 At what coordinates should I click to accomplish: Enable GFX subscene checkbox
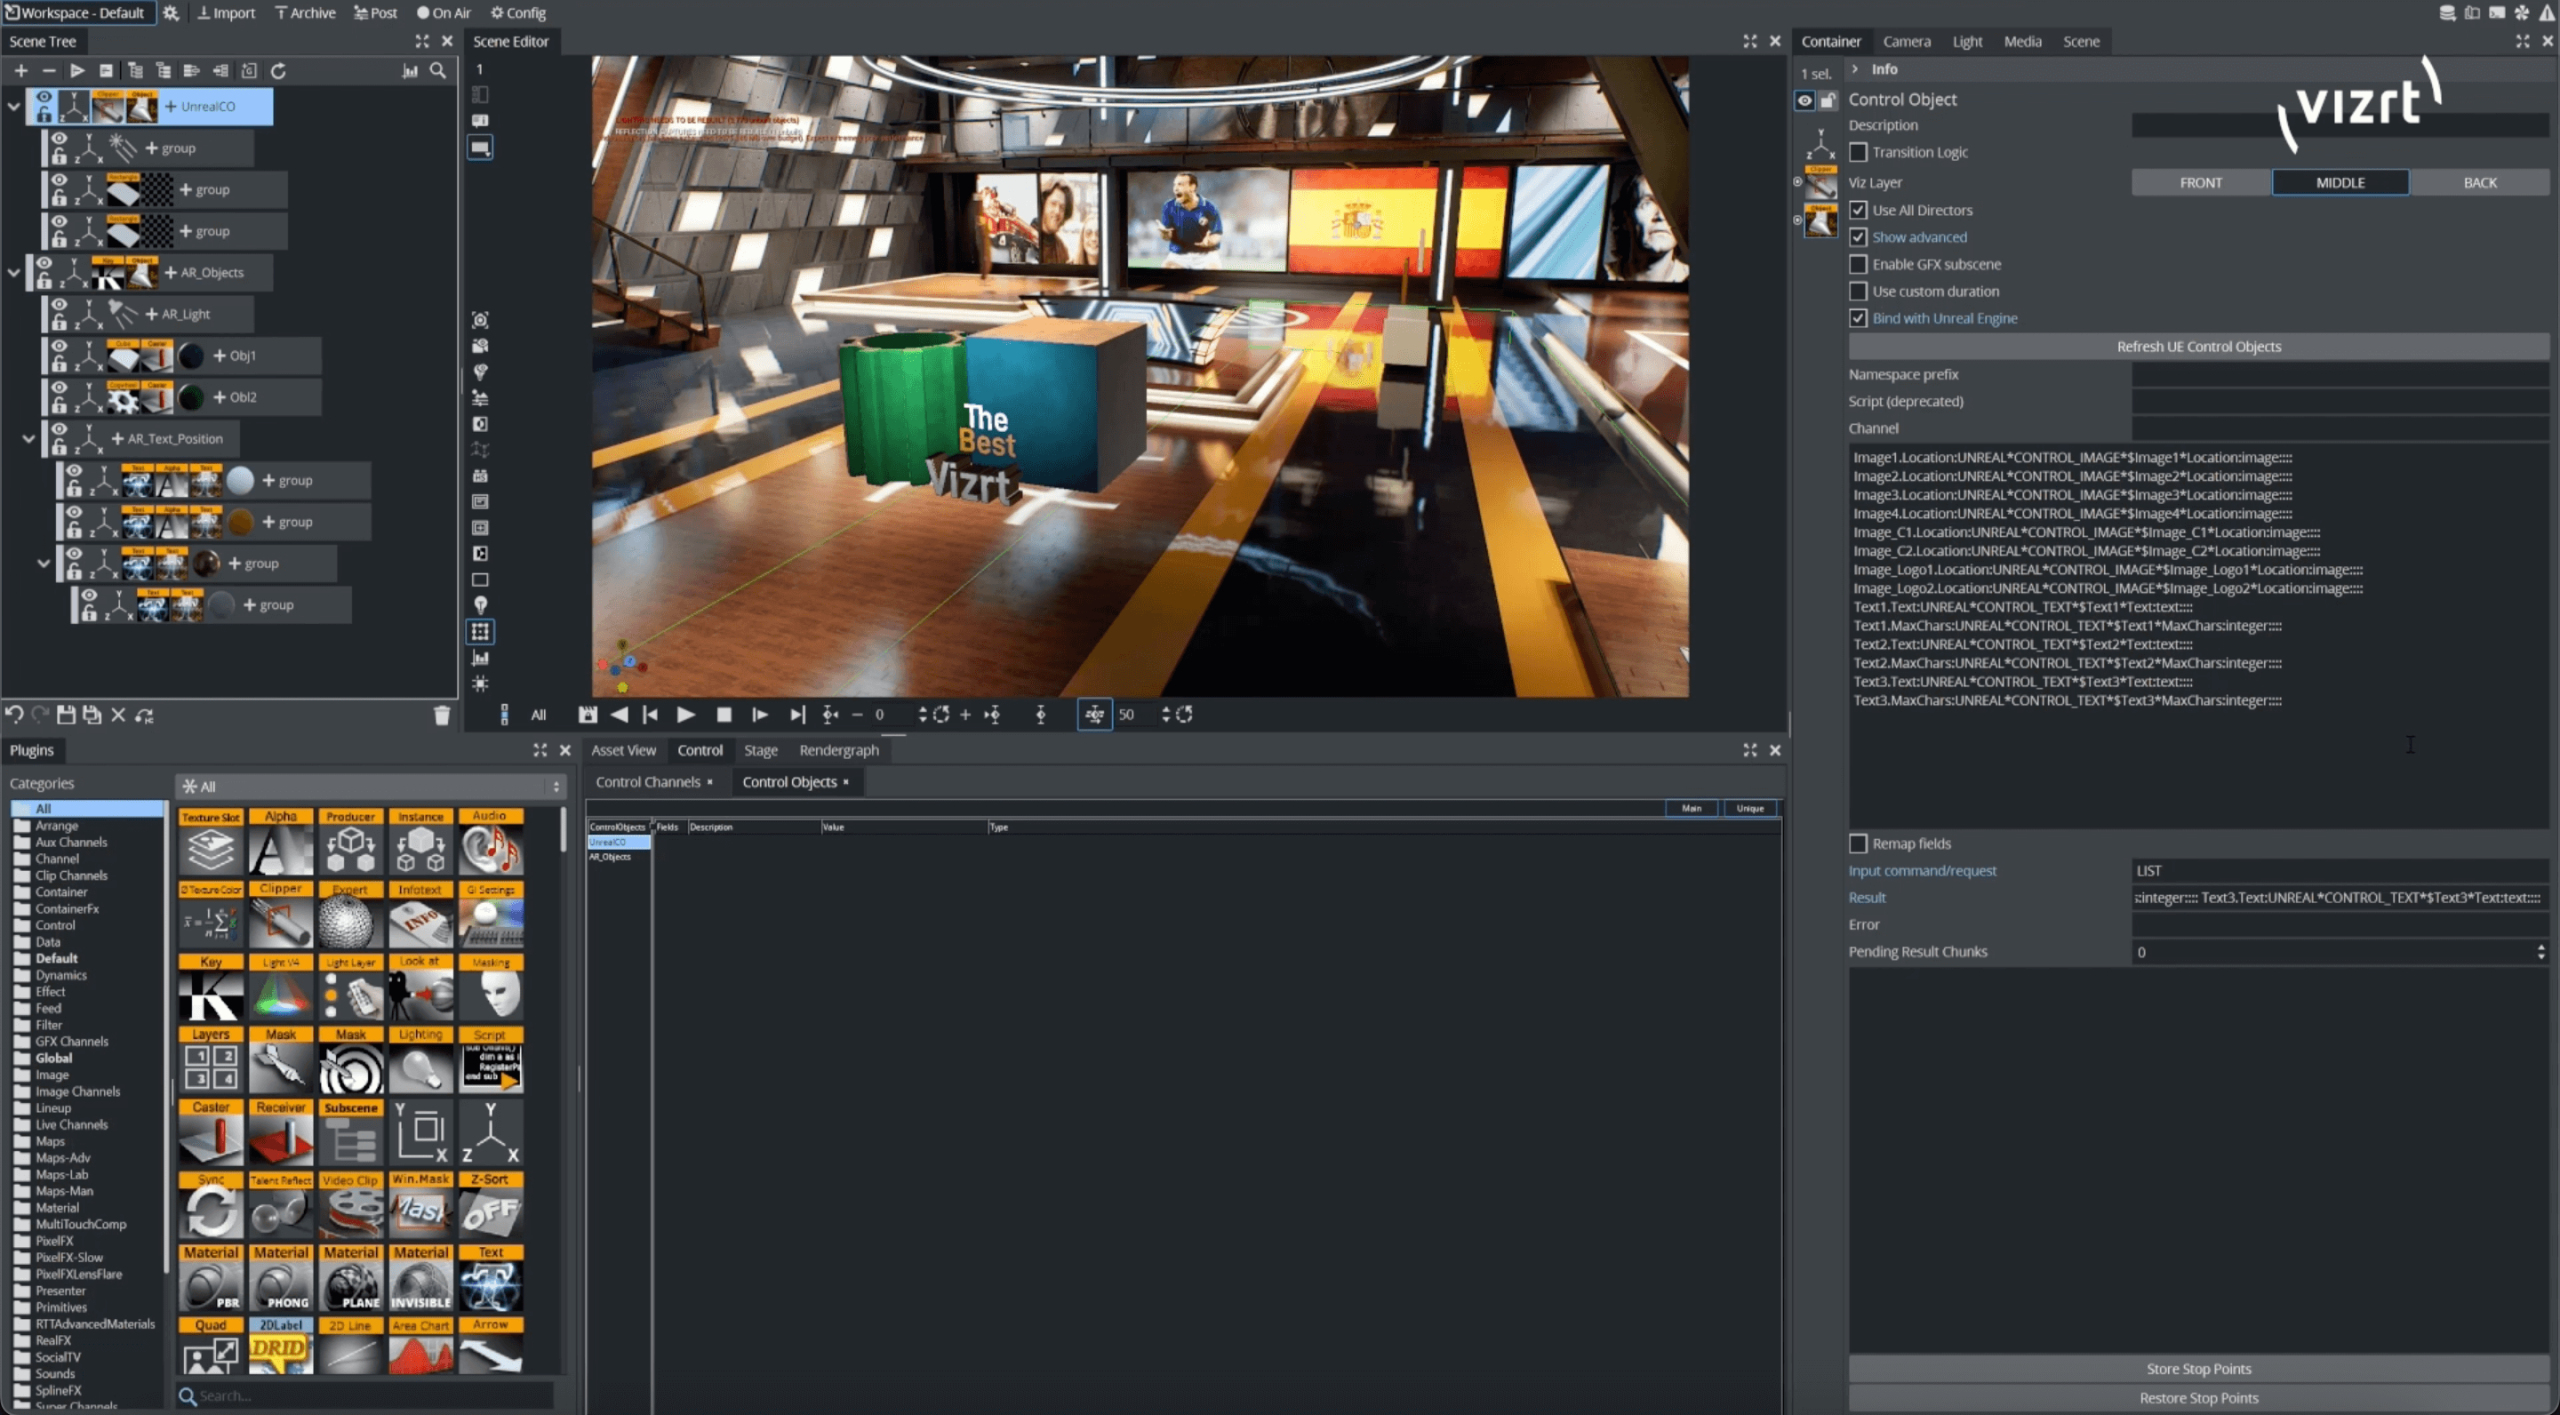pyautogui.click(x=1858, y=264)
